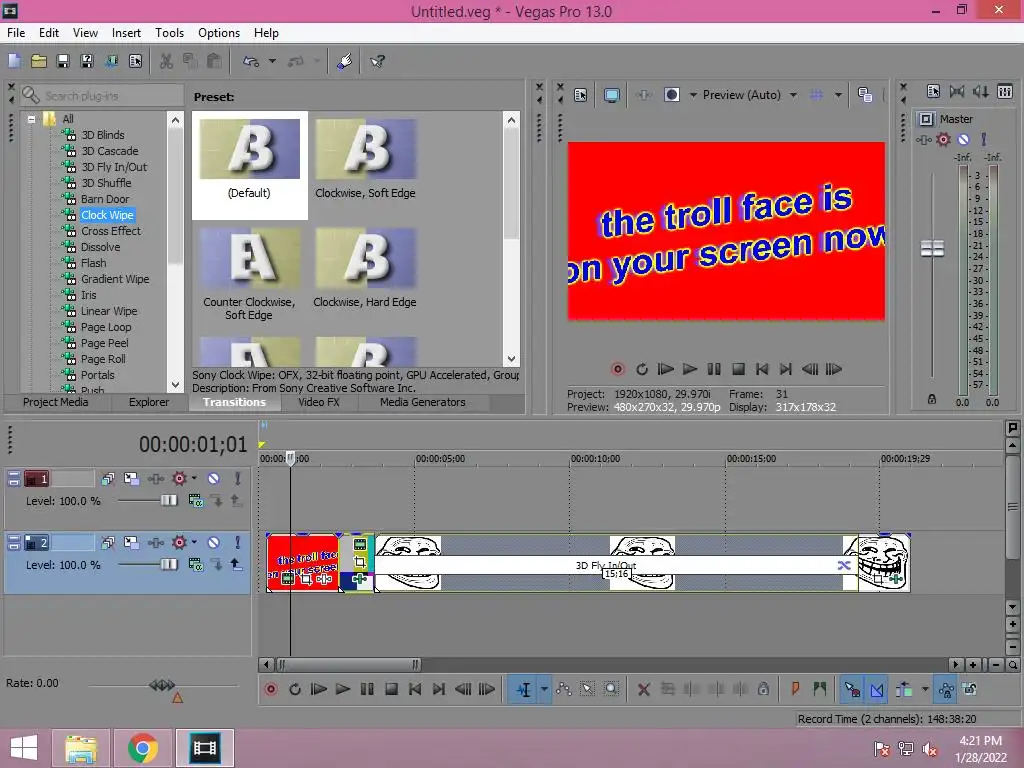Click the Undo arrow in main toolbar

(x=251, y=61)
